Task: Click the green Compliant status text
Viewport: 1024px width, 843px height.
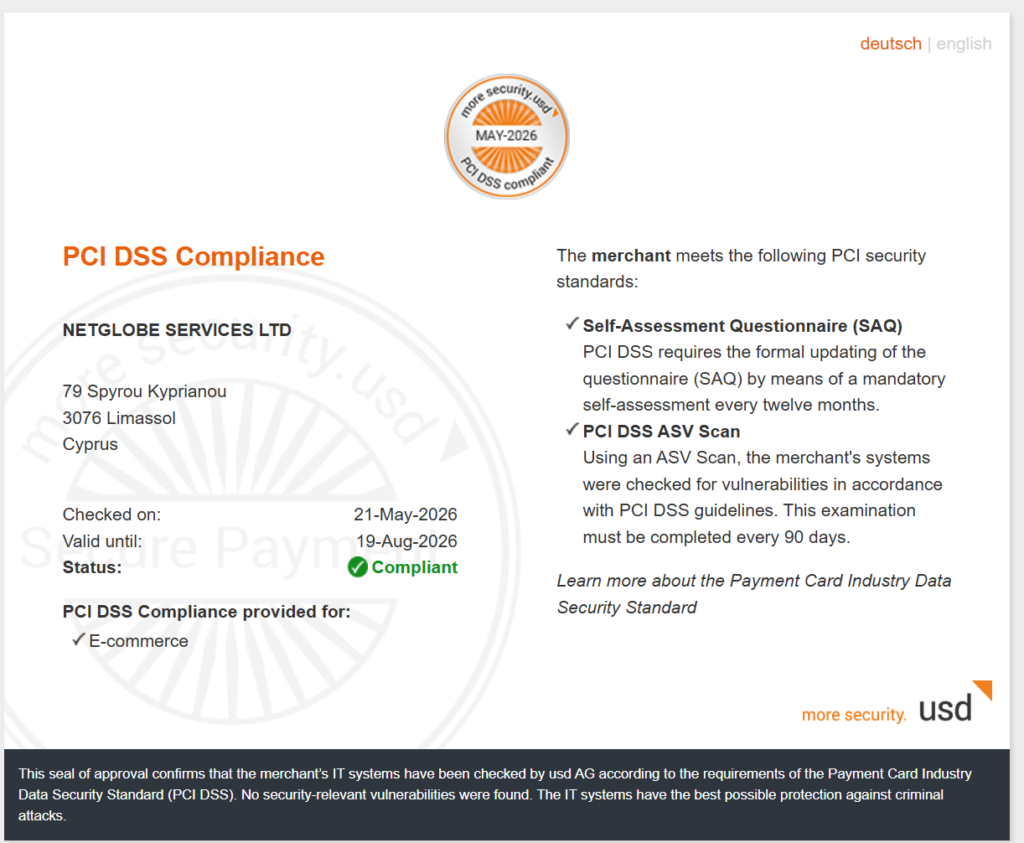Action: coord(415,567)
